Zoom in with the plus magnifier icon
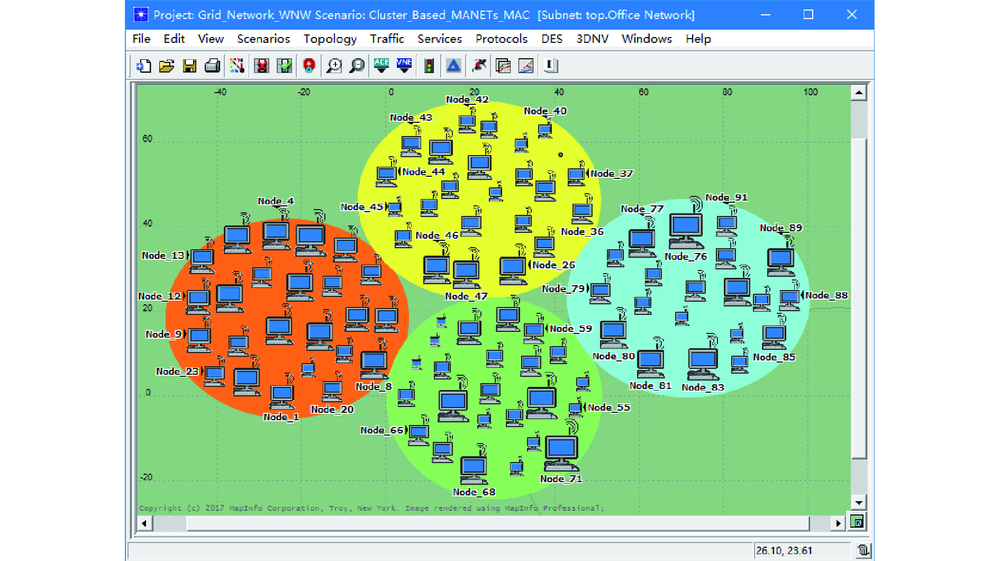Viewport: 1000px width, 561px height. point(334,66)
